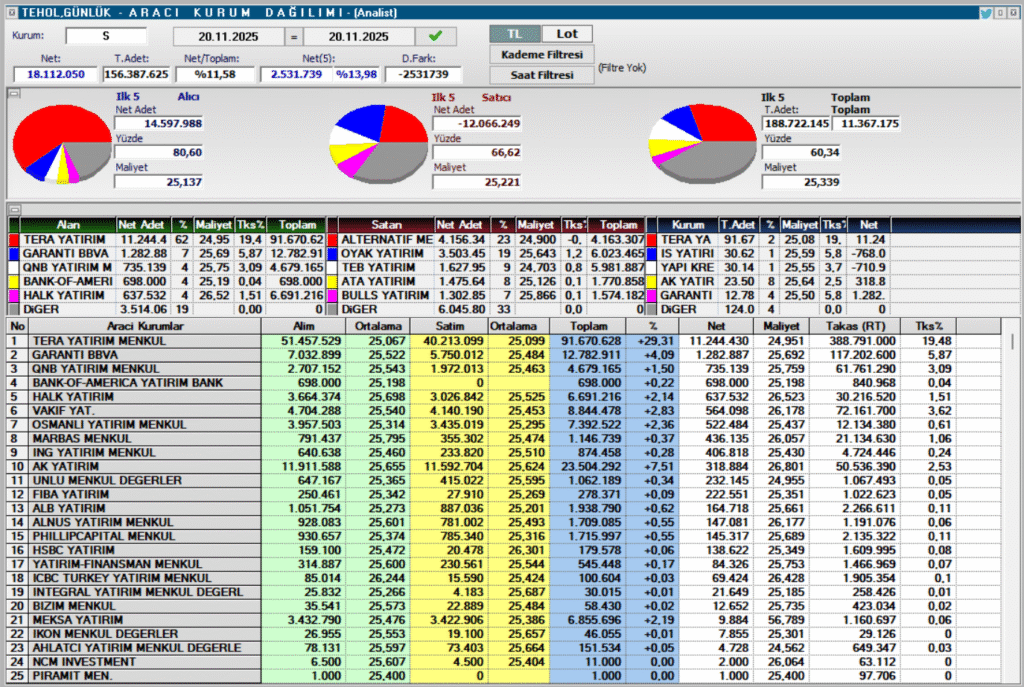This screenshot has height=687, width=1024.
Task: Sort by Maliyet header in main table
Action: (781, 326)
